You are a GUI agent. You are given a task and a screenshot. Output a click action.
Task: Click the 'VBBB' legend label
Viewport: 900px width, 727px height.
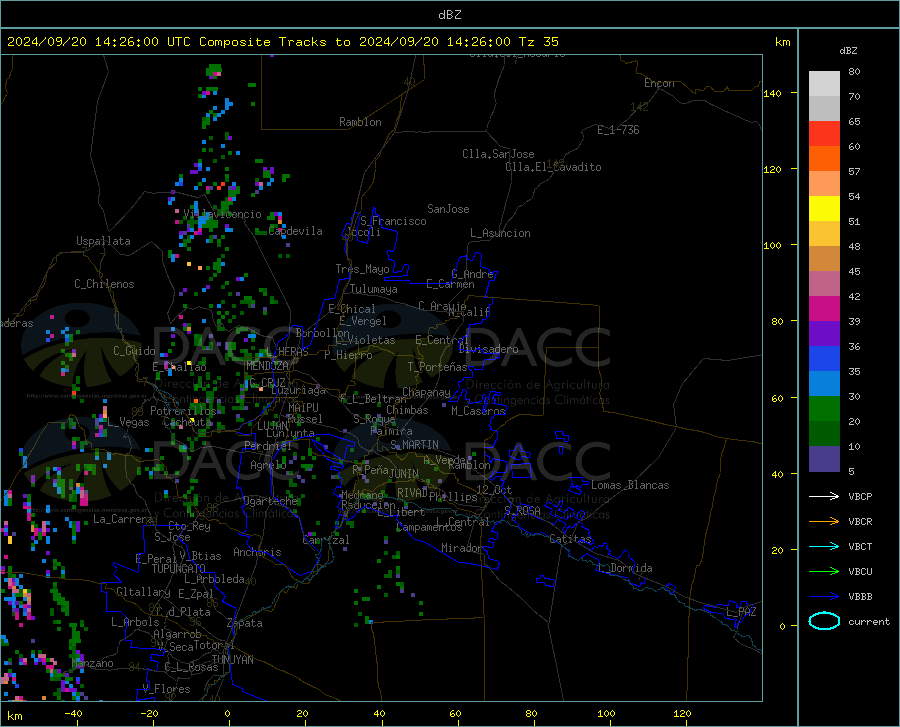click(860, 597)
